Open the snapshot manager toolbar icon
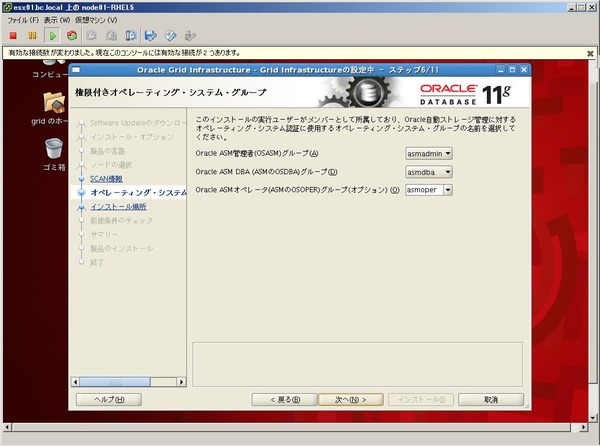600x446 pixels. click(131, 36)
